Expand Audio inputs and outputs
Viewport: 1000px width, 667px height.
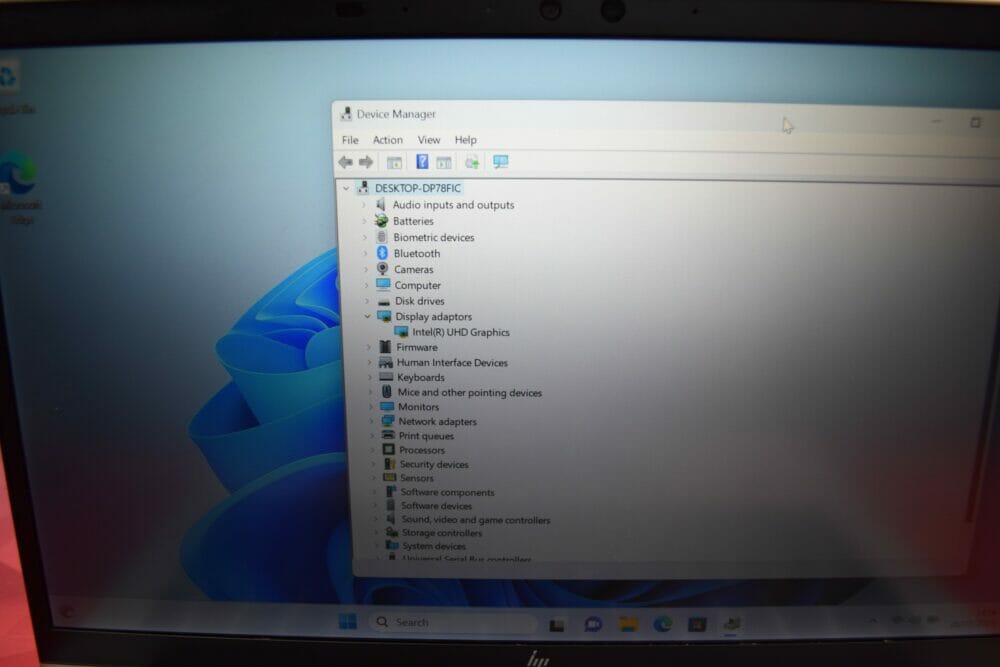(x=364, y=205)
